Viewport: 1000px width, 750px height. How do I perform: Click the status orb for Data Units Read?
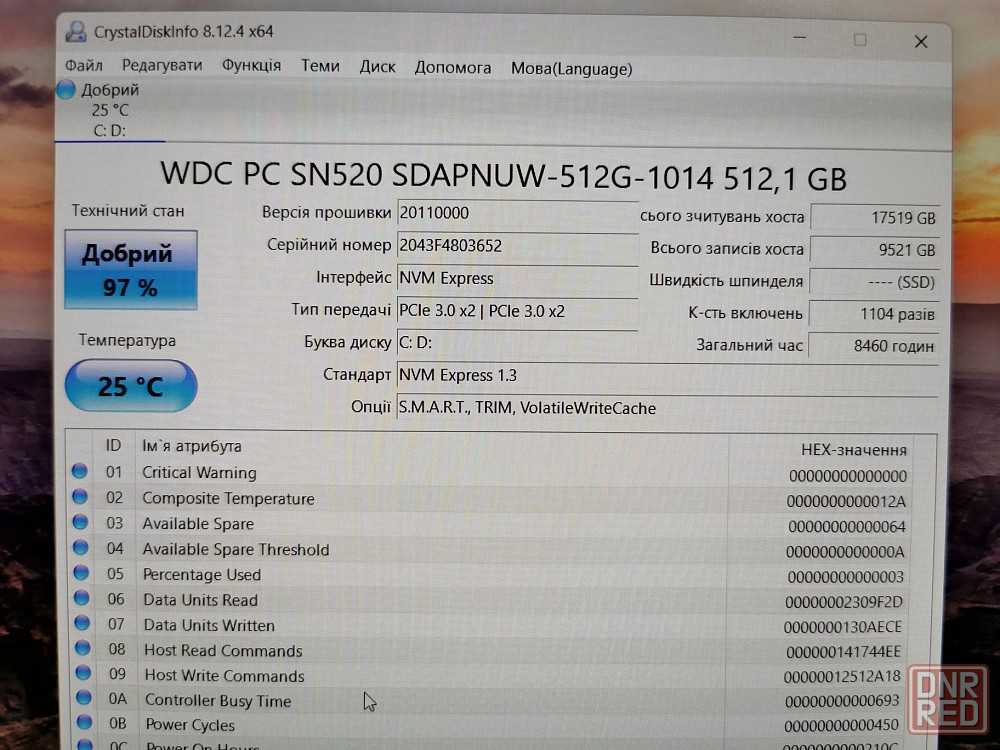(x=82, y=598)
